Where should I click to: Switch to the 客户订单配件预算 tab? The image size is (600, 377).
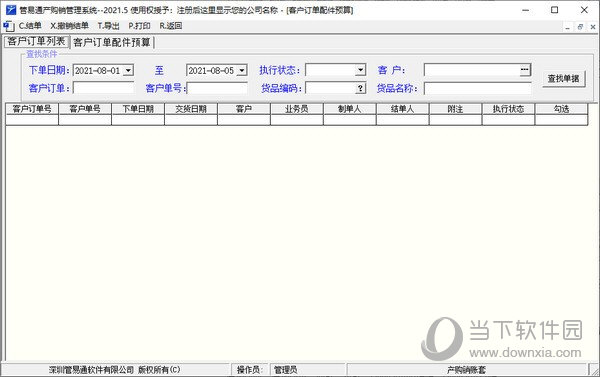click(112, 42)
